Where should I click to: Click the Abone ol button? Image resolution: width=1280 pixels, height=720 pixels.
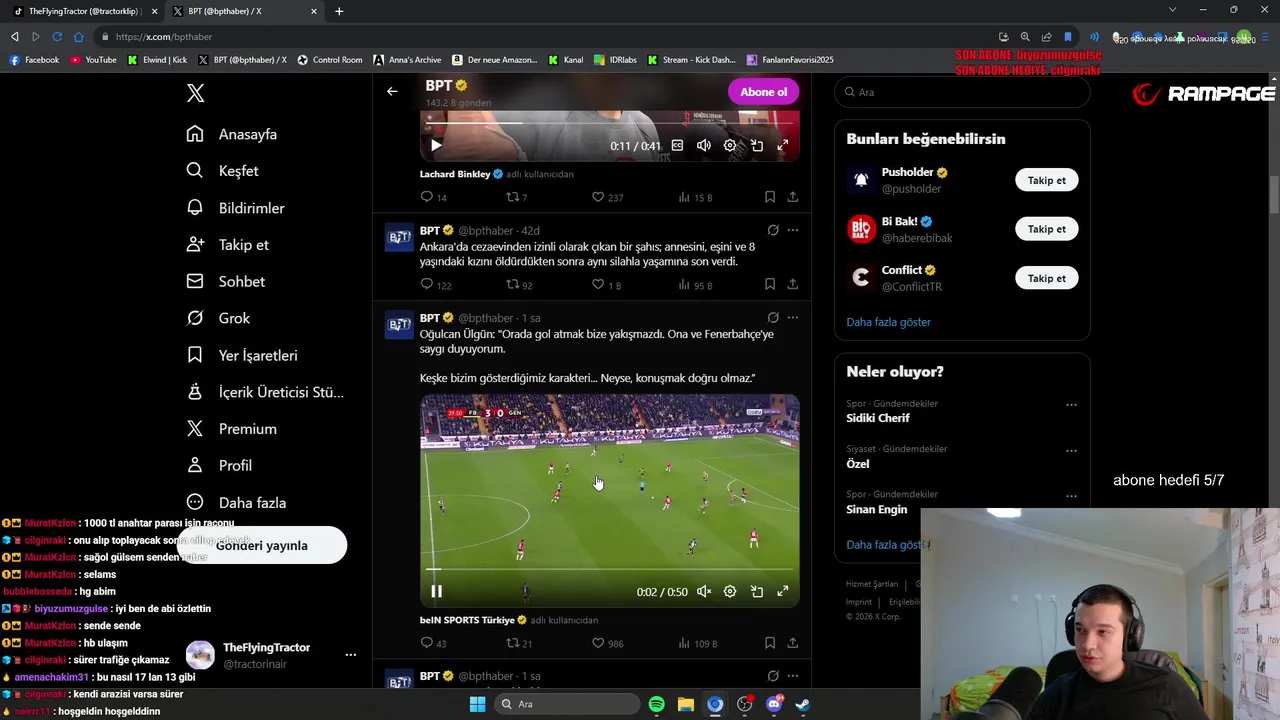coord(763,92)
